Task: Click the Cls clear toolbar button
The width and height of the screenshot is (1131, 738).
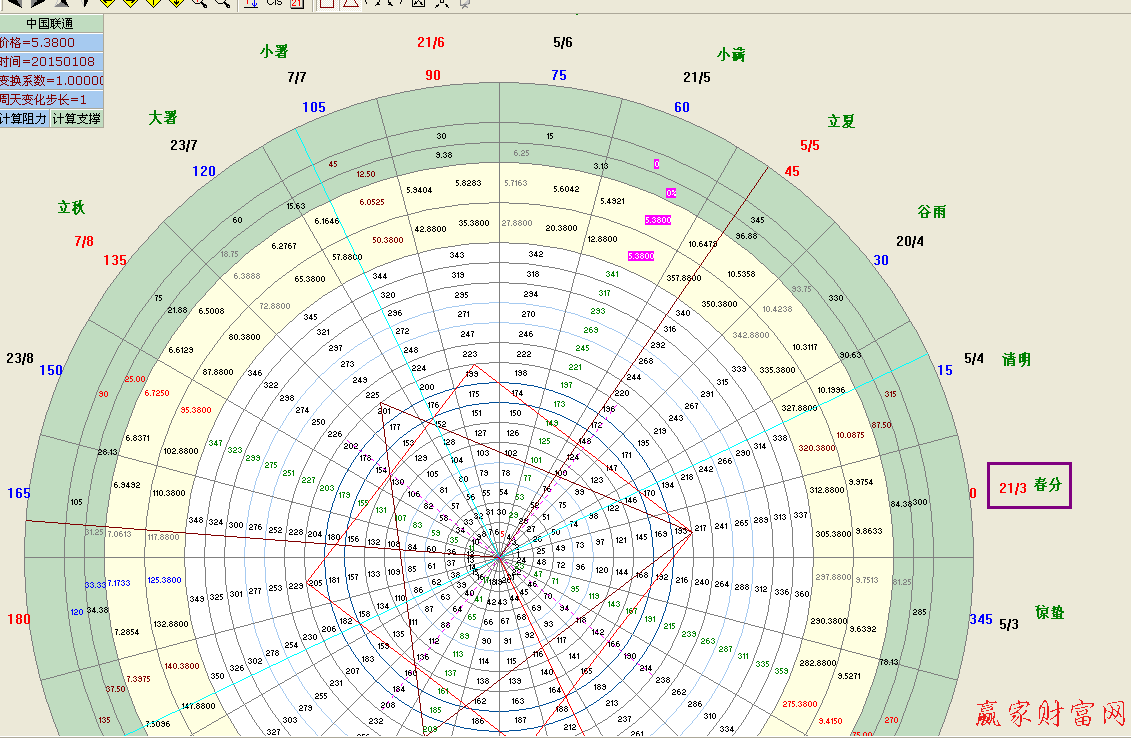Action: [274, 3]
